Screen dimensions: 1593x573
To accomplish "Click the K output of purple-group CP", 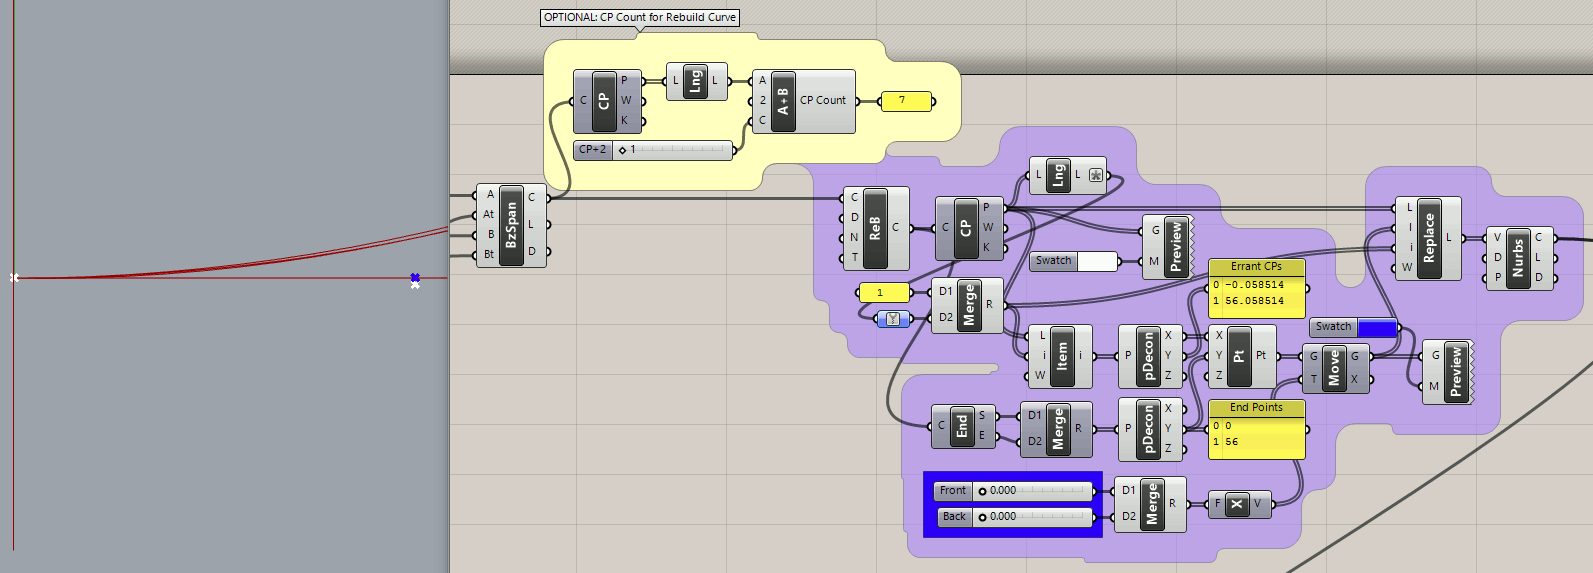I will tap(987, 247).
